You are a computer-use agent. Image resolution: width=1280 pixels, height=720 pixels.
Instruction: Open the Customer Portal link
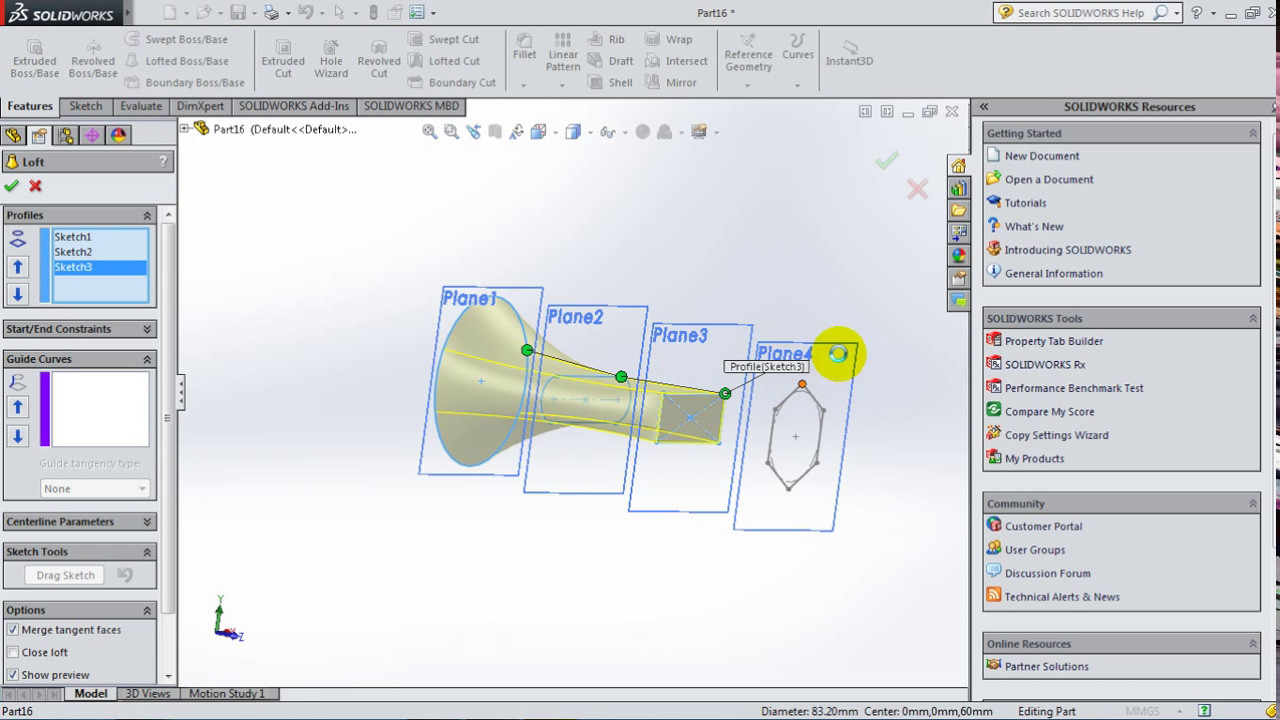pos(1043,526)
